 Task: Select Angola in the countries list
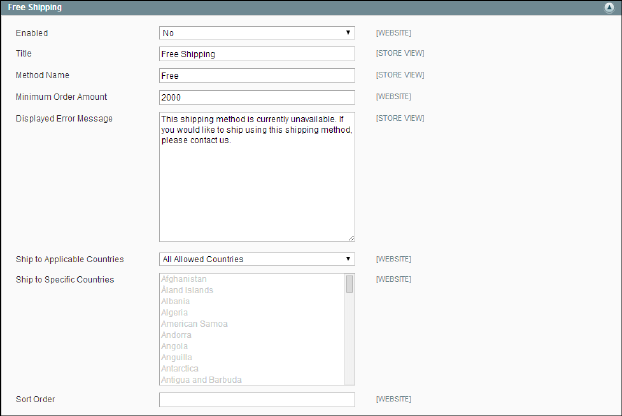[x=177, y=346]
